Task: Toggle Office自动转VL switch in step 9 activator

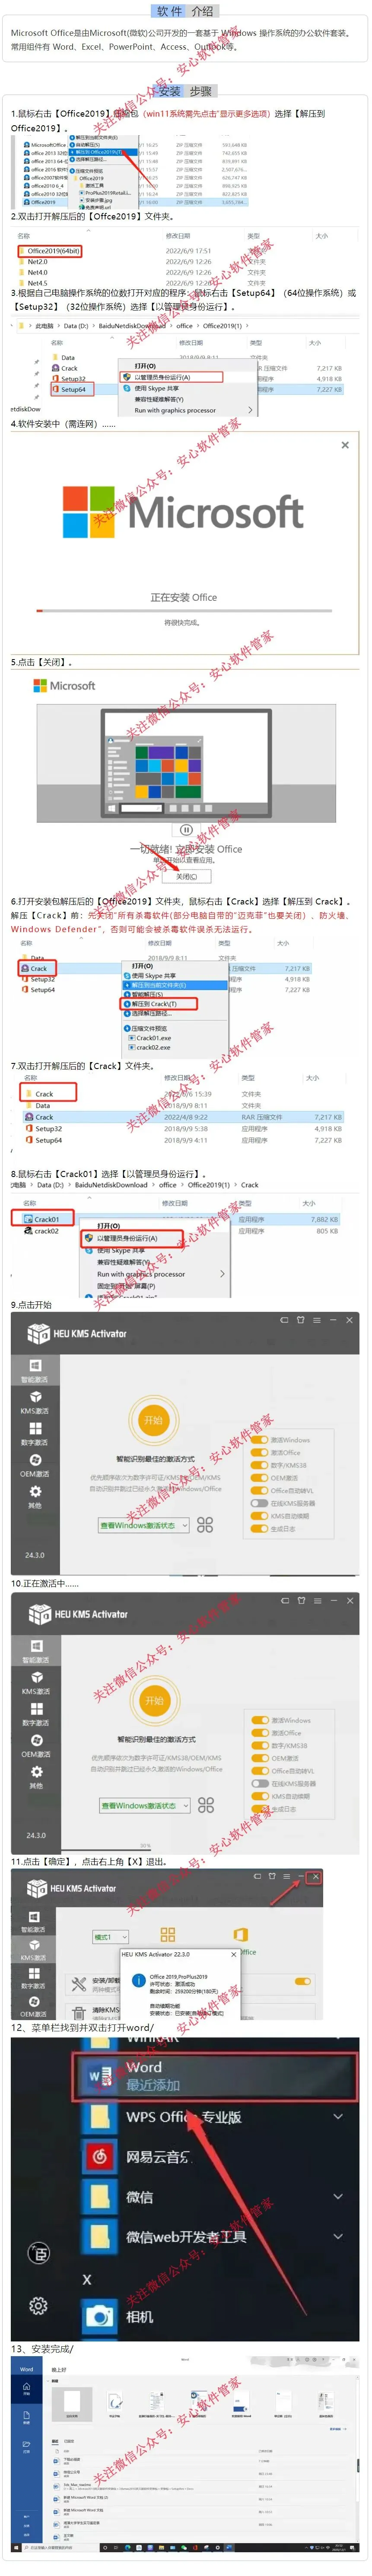Action: click(x=259, y=1490)
